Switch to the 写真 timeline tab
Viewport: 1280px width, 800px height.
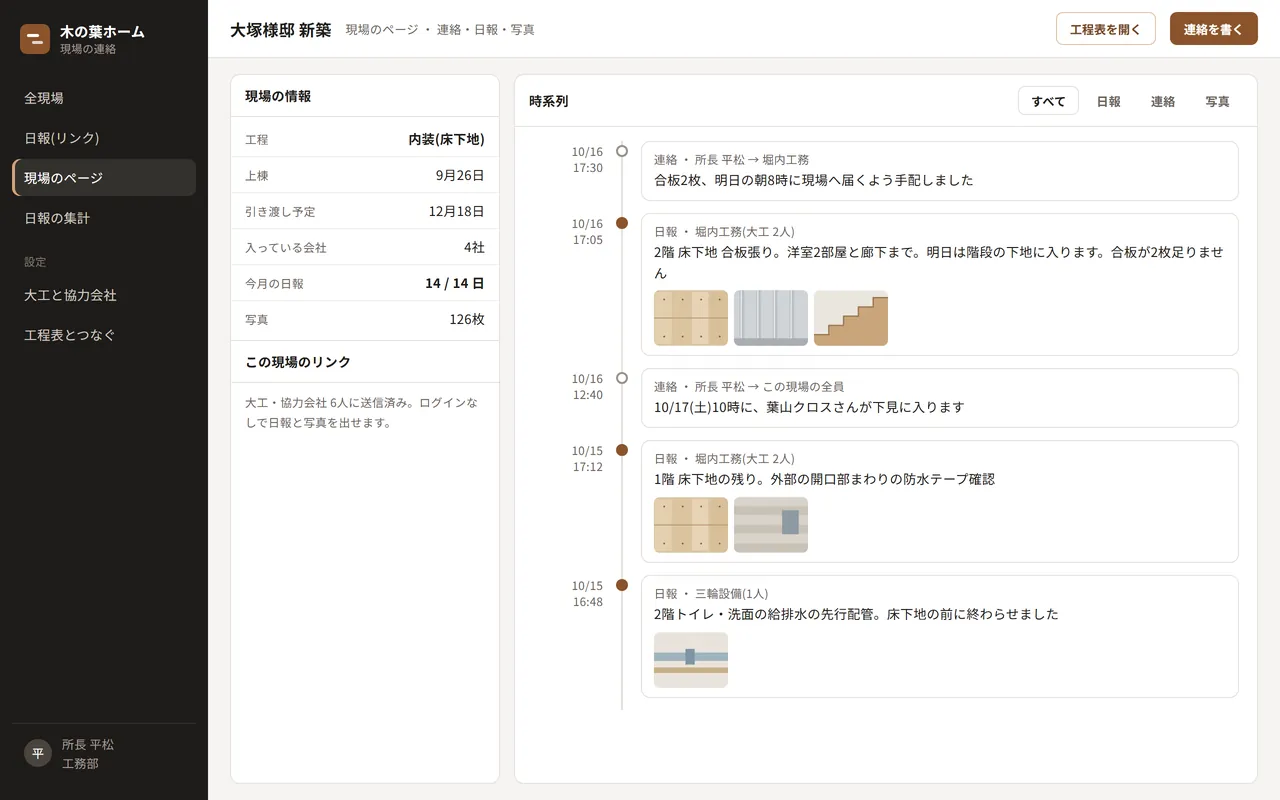coord(1217,101)
